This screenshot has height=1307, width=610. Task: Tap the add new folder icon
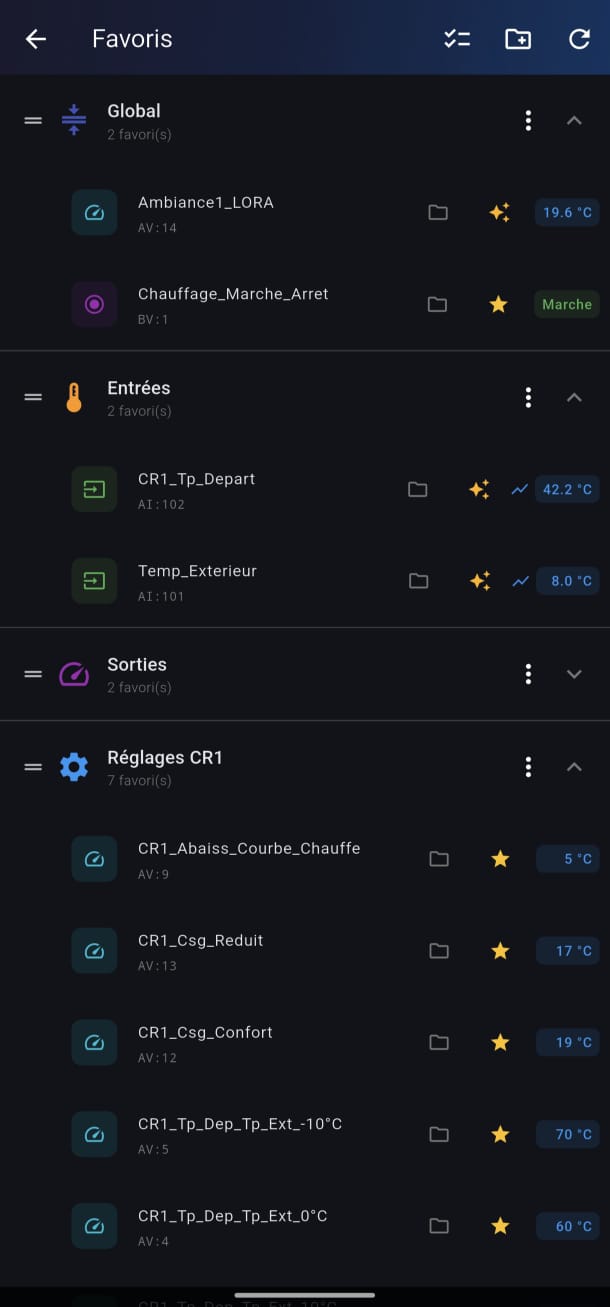pyautogui.click(x=518, y=39)
